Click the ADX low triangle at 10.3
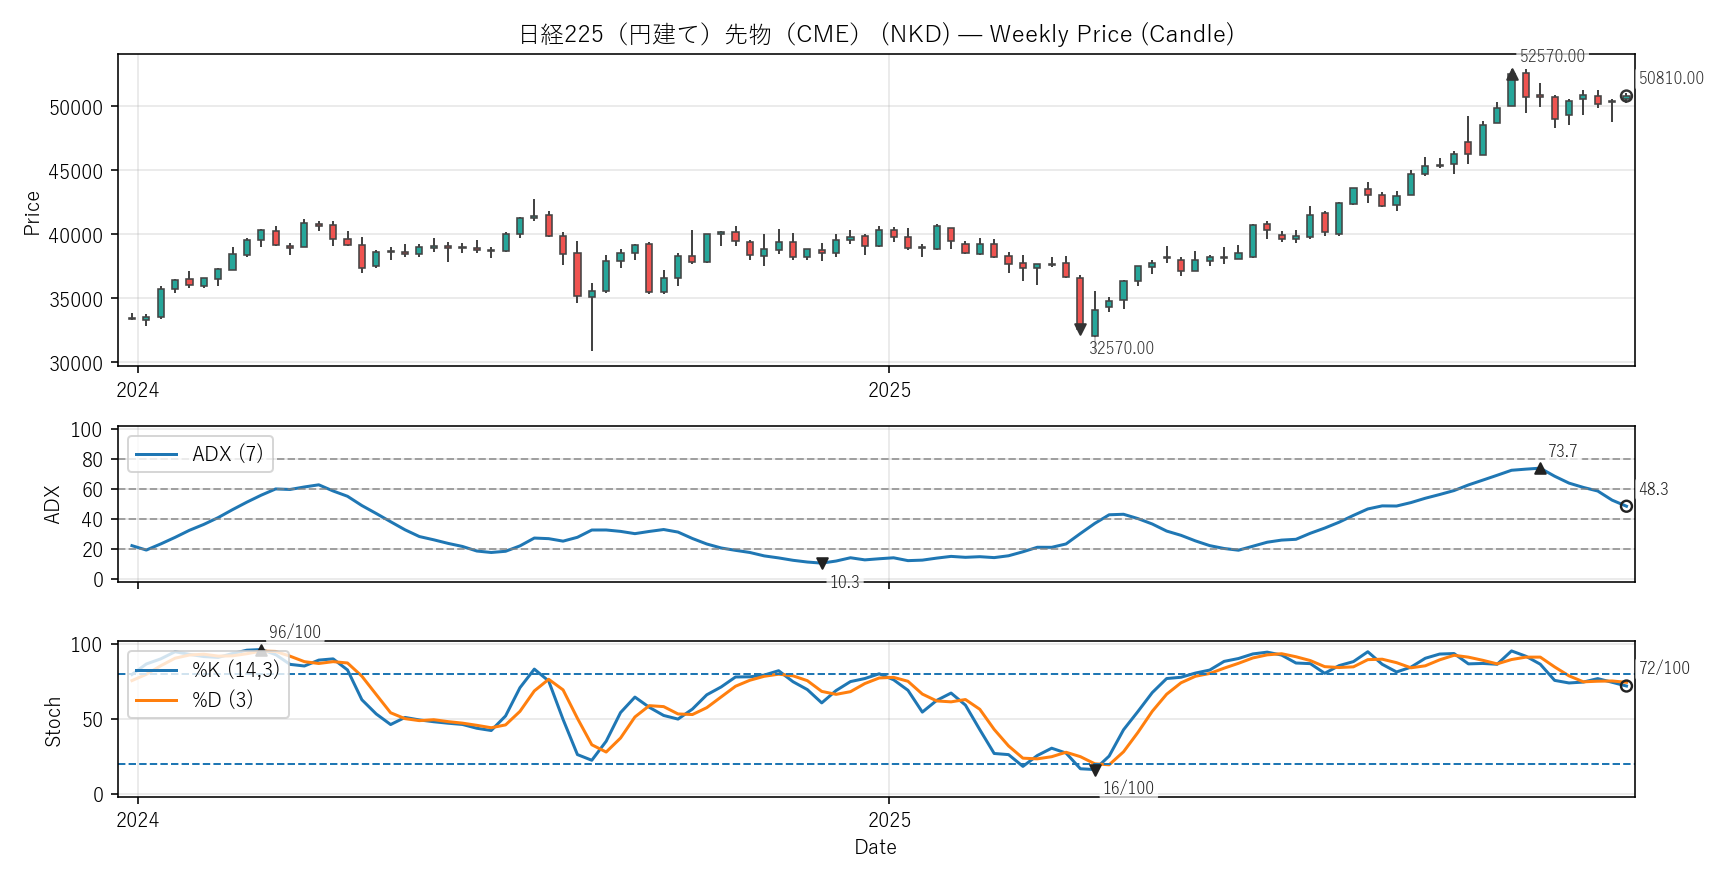The height and width of the screenshot is (878, 1728). [x=822, y=564]
